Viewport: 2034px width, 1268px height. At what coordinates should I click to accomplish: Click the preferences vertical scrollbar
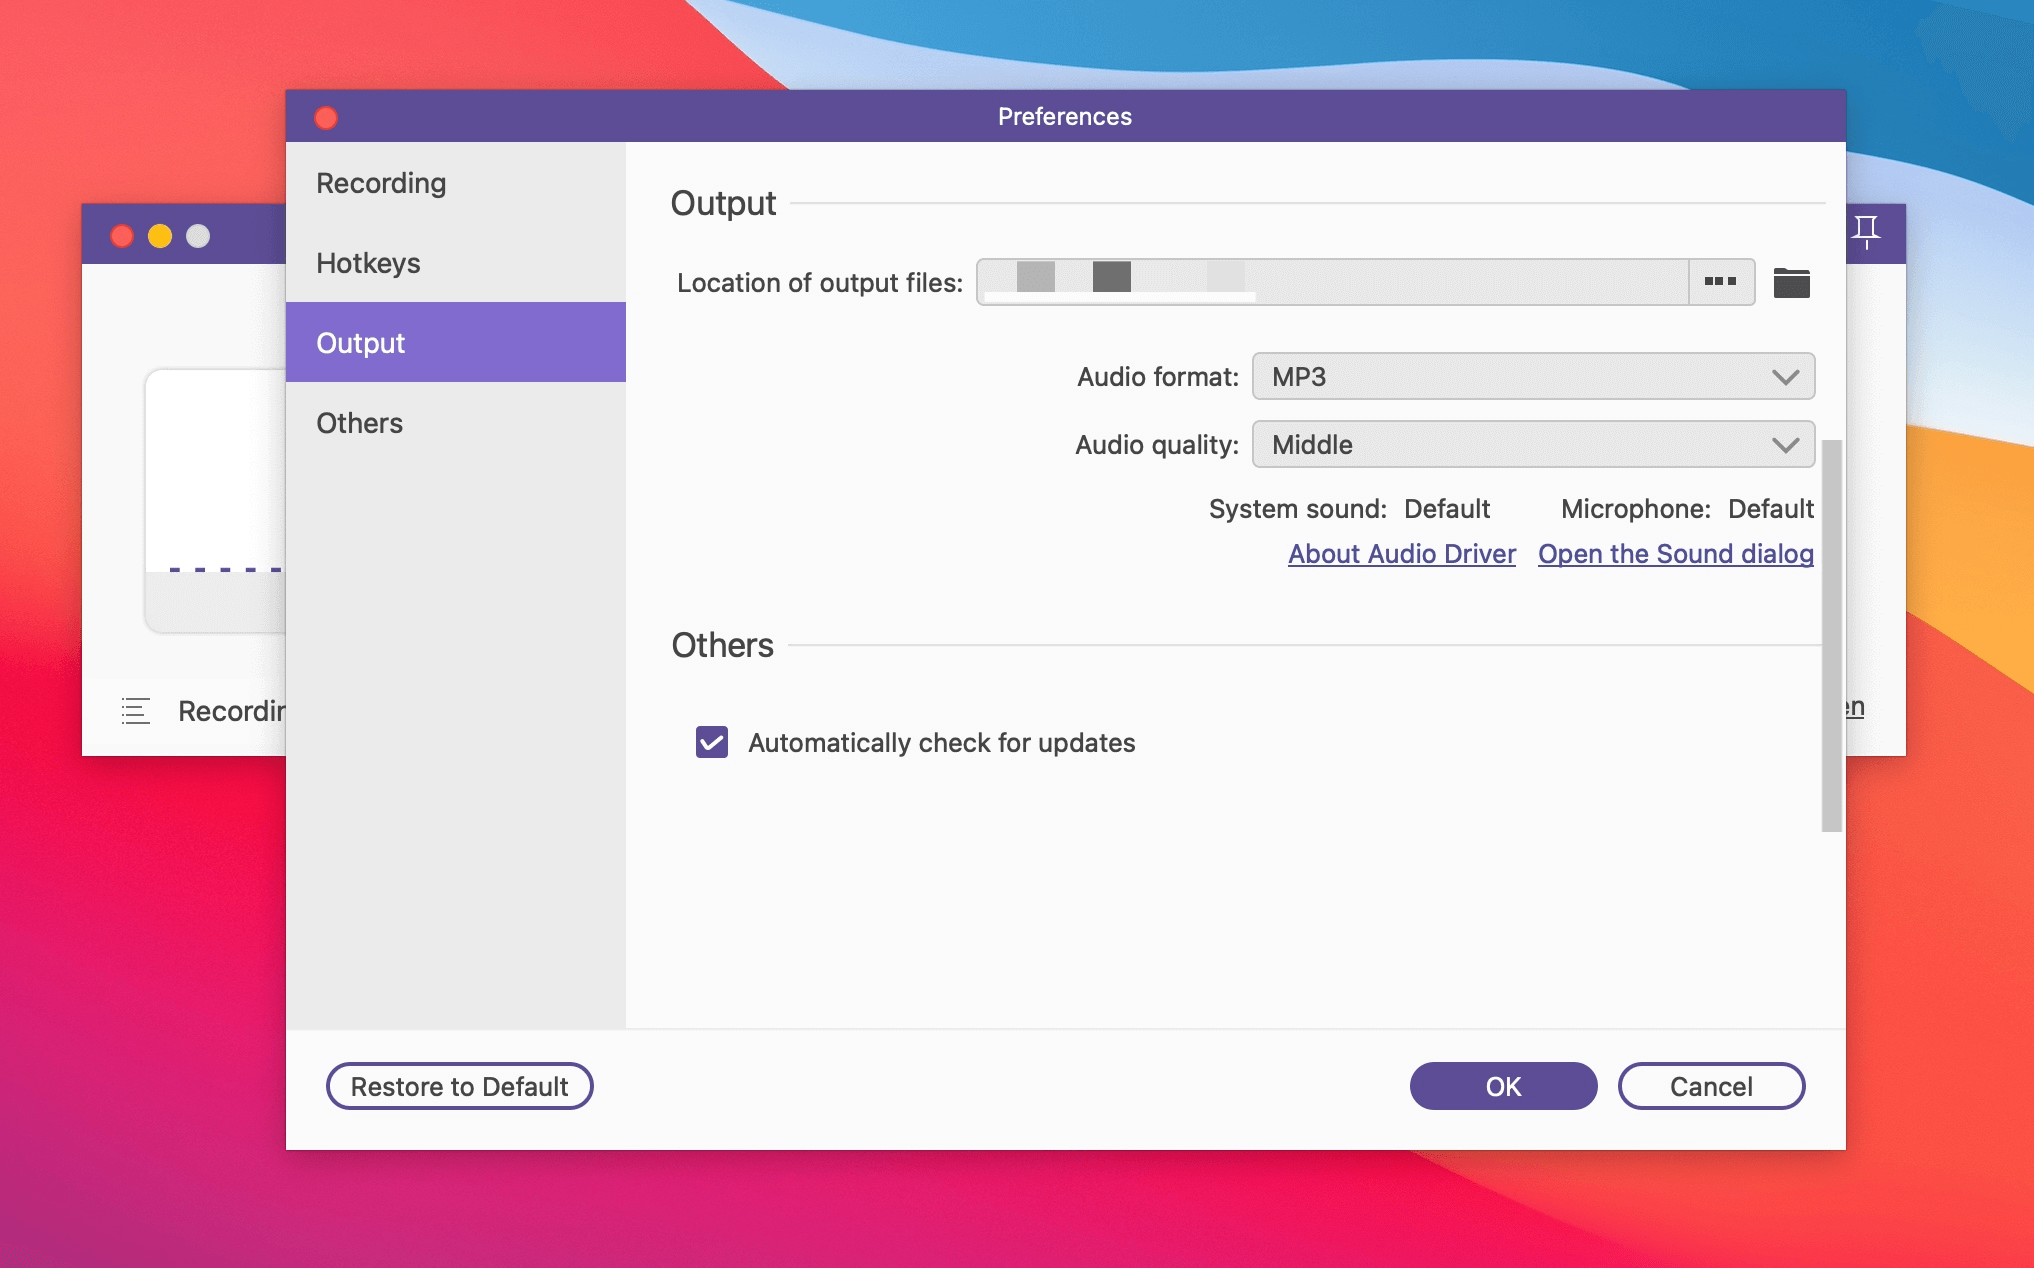[1831, 635]
